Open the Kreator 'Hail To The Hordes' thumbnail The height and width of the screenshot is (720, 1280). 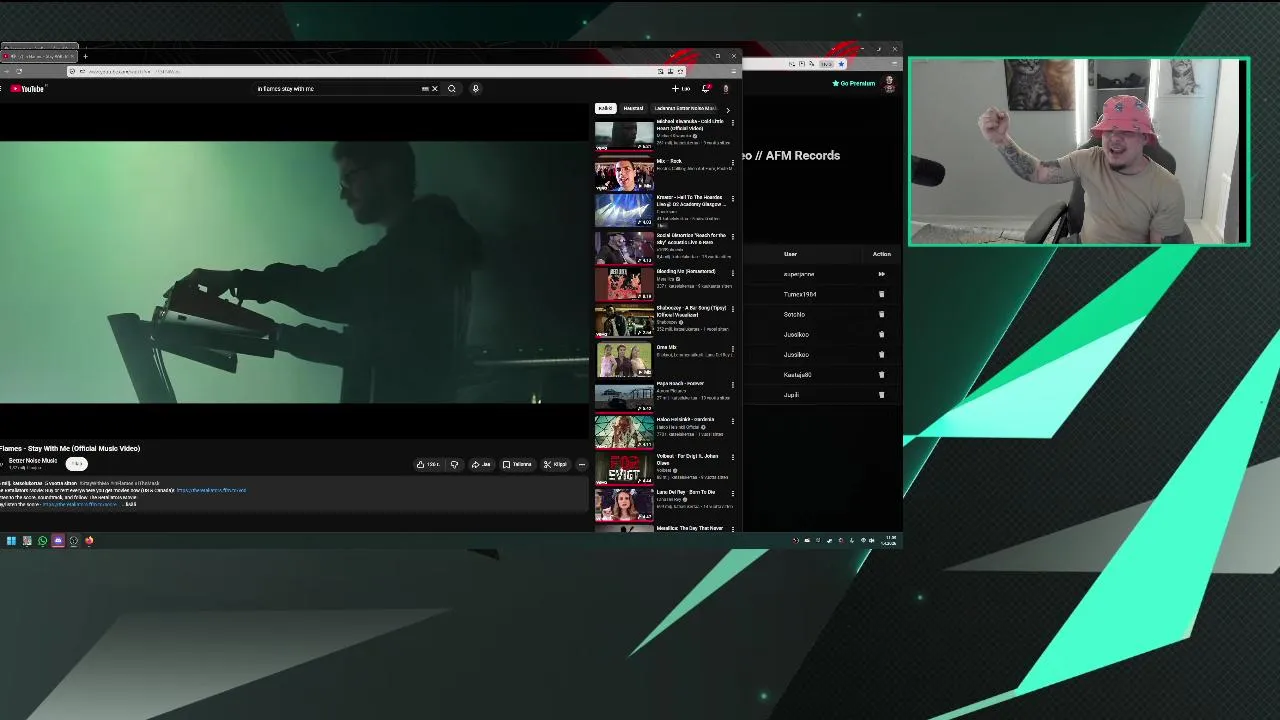tap(624, 210)
